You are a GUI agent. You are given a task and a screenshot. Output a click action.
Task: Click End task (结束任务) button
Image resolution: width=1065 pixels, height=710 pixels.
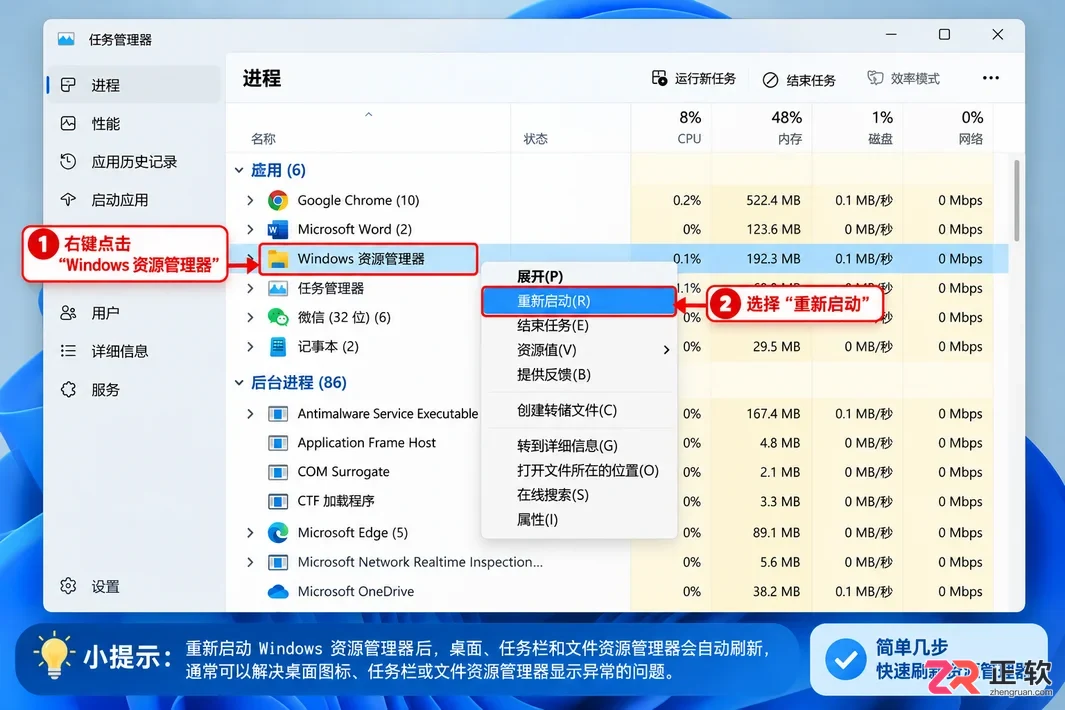(x=799, y=80)
